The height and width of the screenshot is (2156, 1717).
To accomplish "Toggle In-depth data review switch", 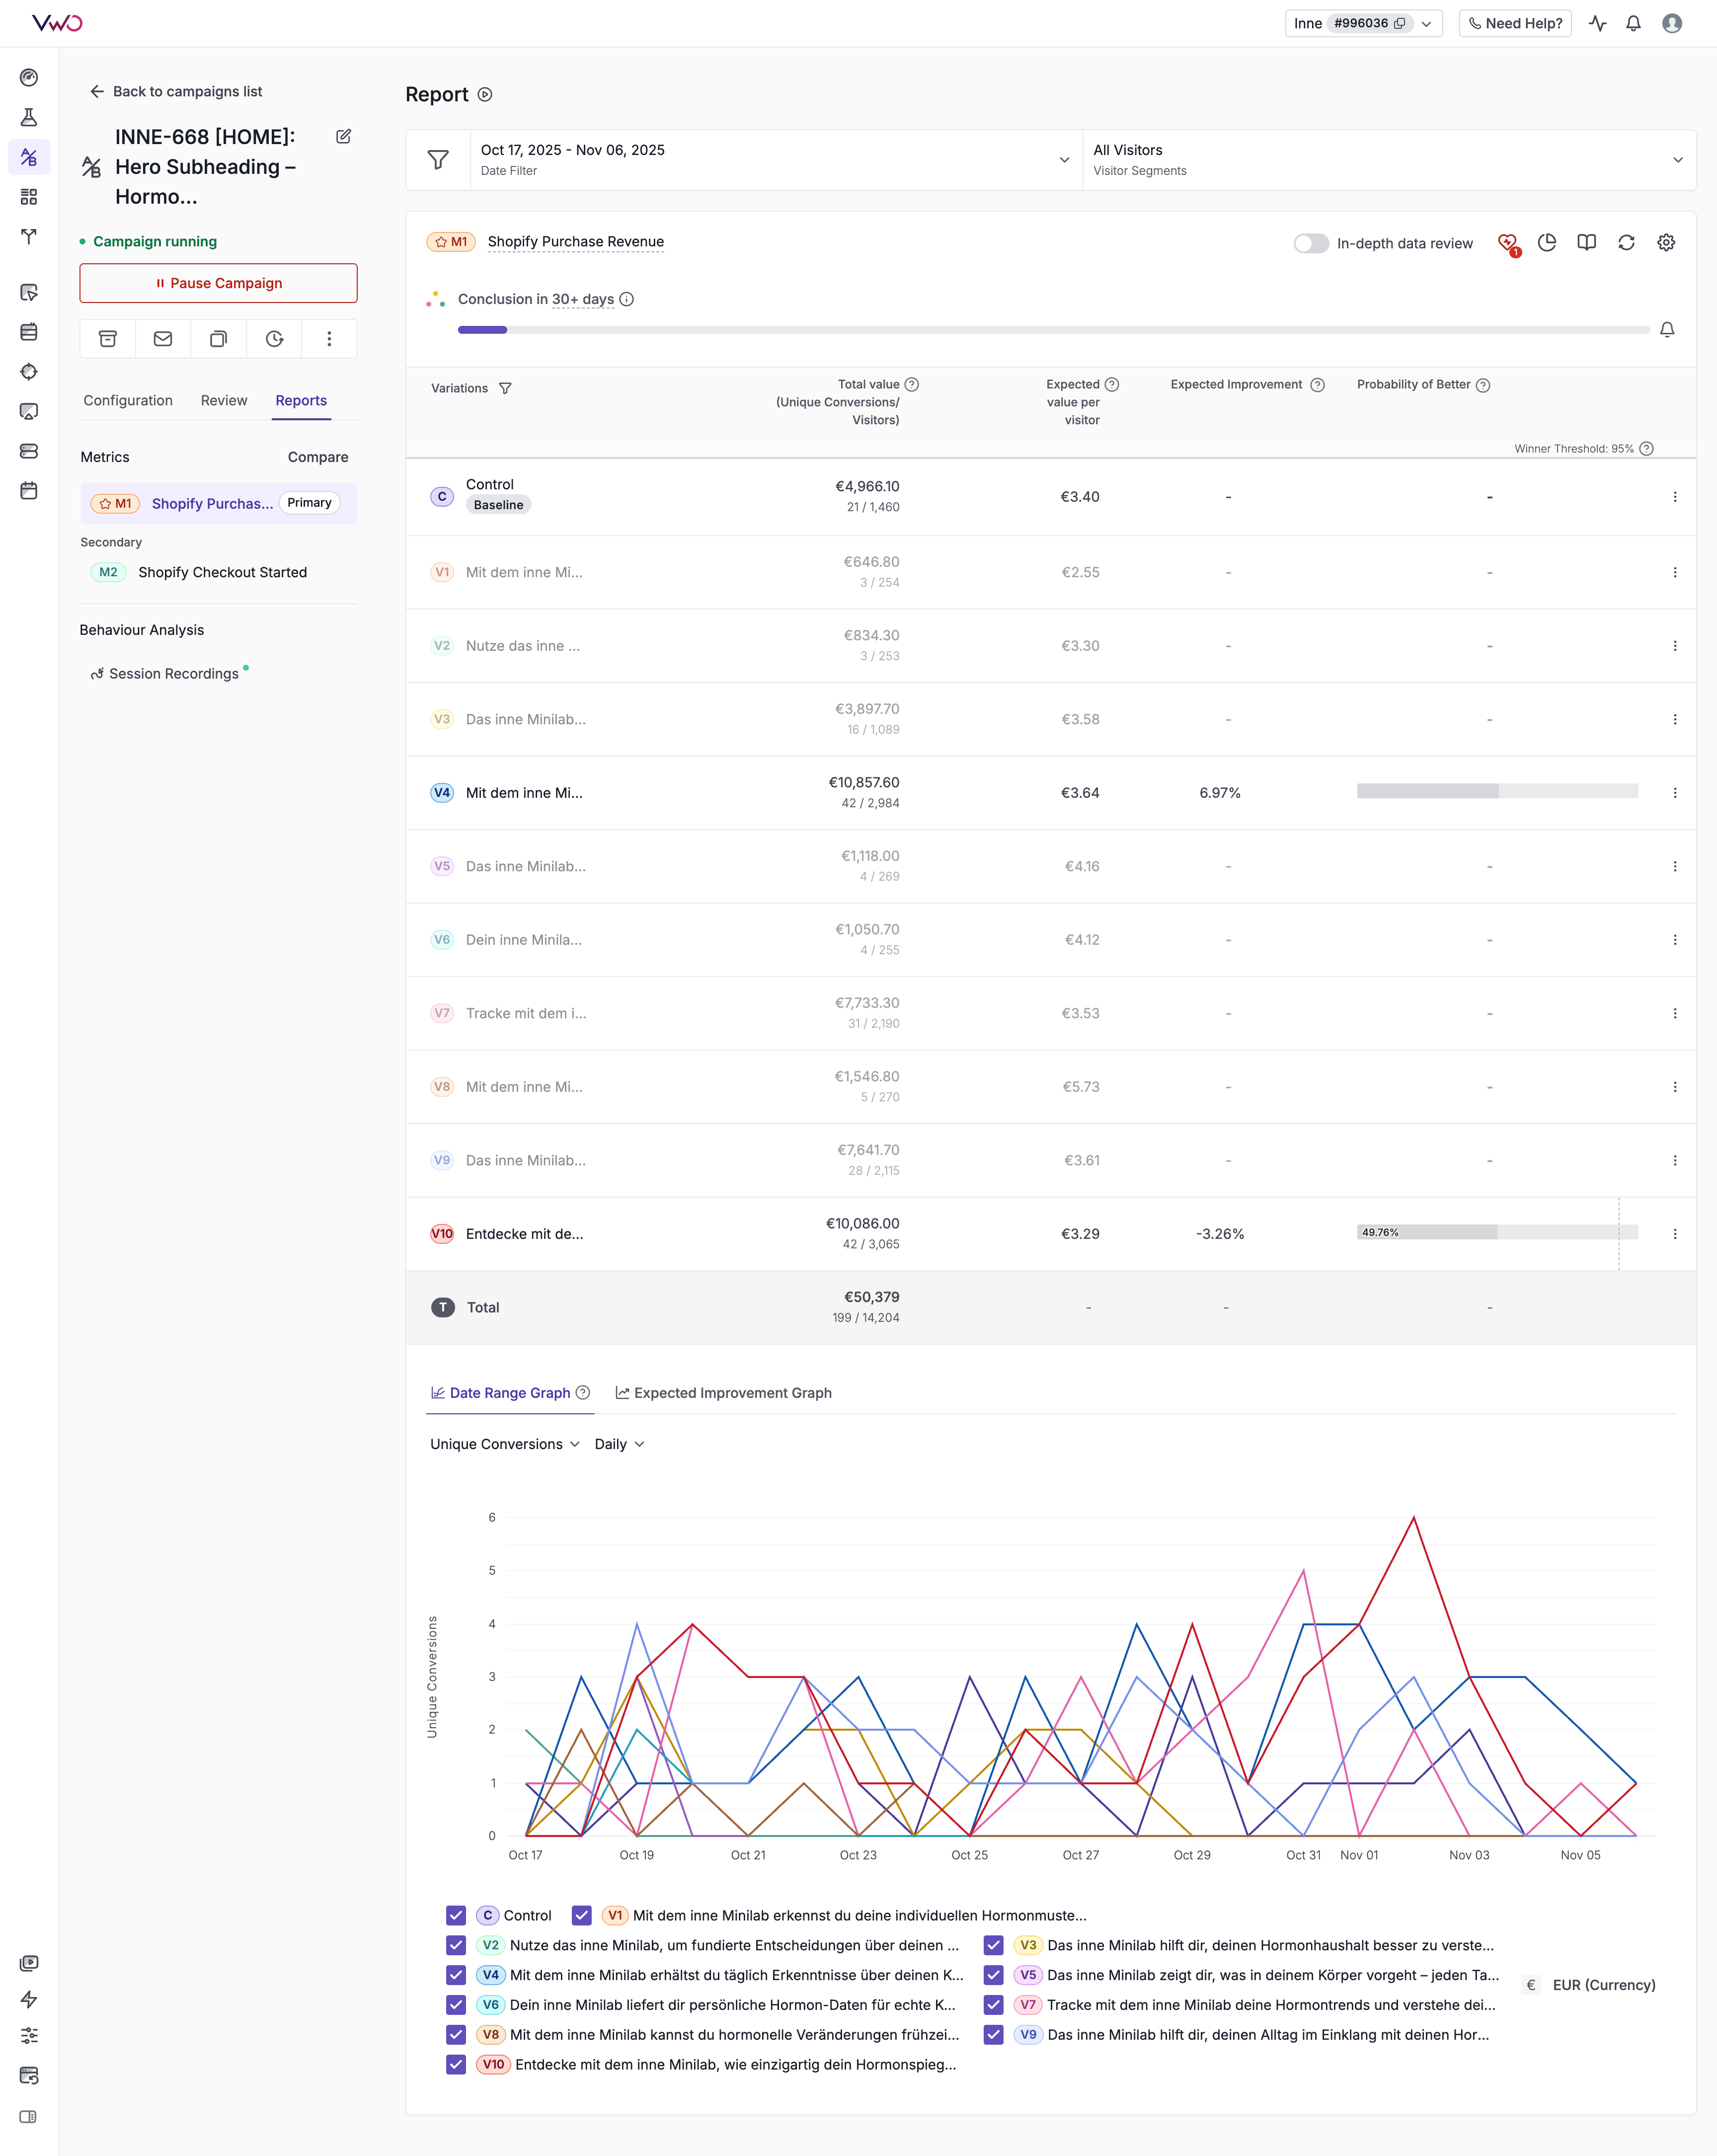I will point(1310,243).
